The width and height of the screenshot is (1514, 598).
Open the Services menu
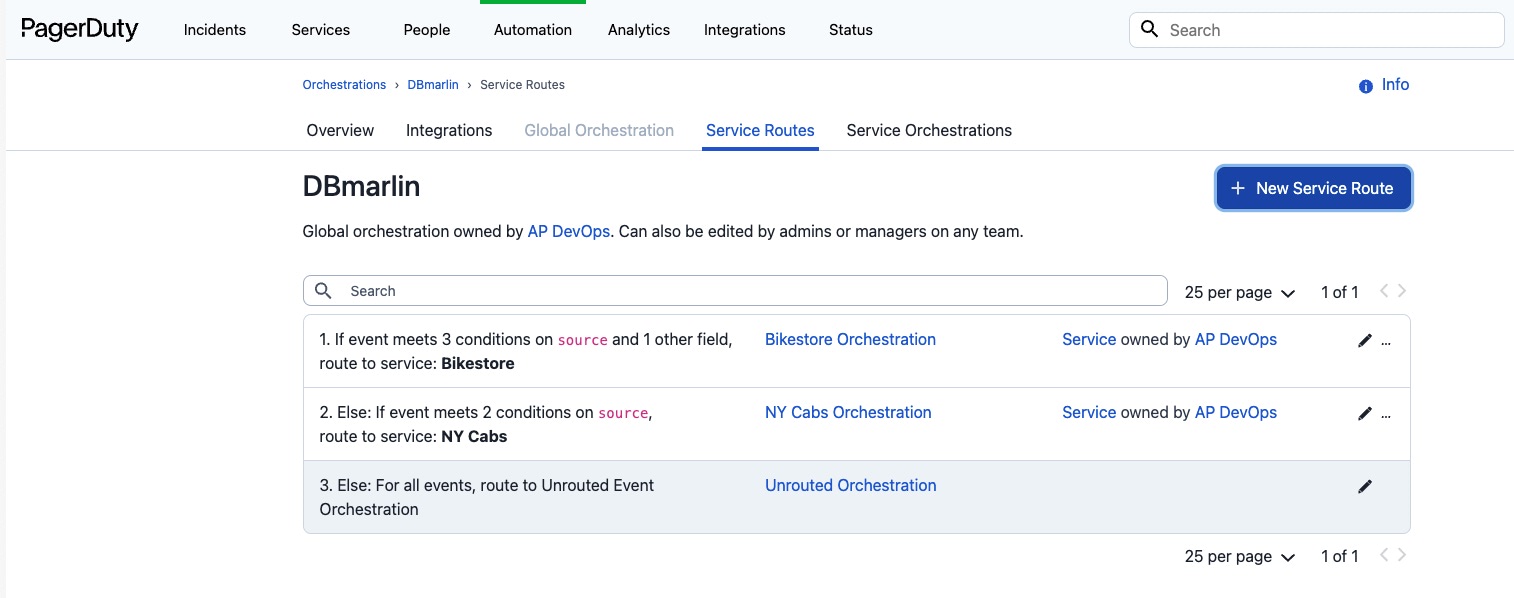[321, 30]
